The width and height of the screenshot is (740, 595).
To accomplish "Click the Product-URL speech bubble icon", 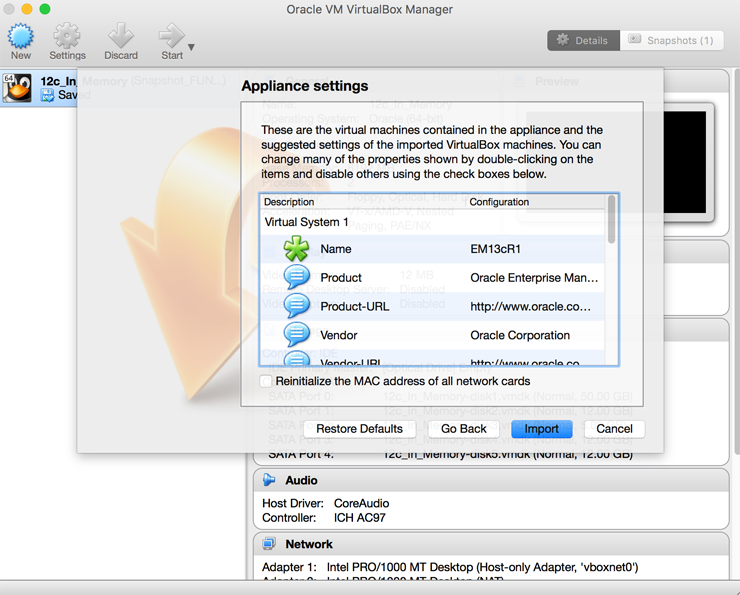I will [296, 306].
